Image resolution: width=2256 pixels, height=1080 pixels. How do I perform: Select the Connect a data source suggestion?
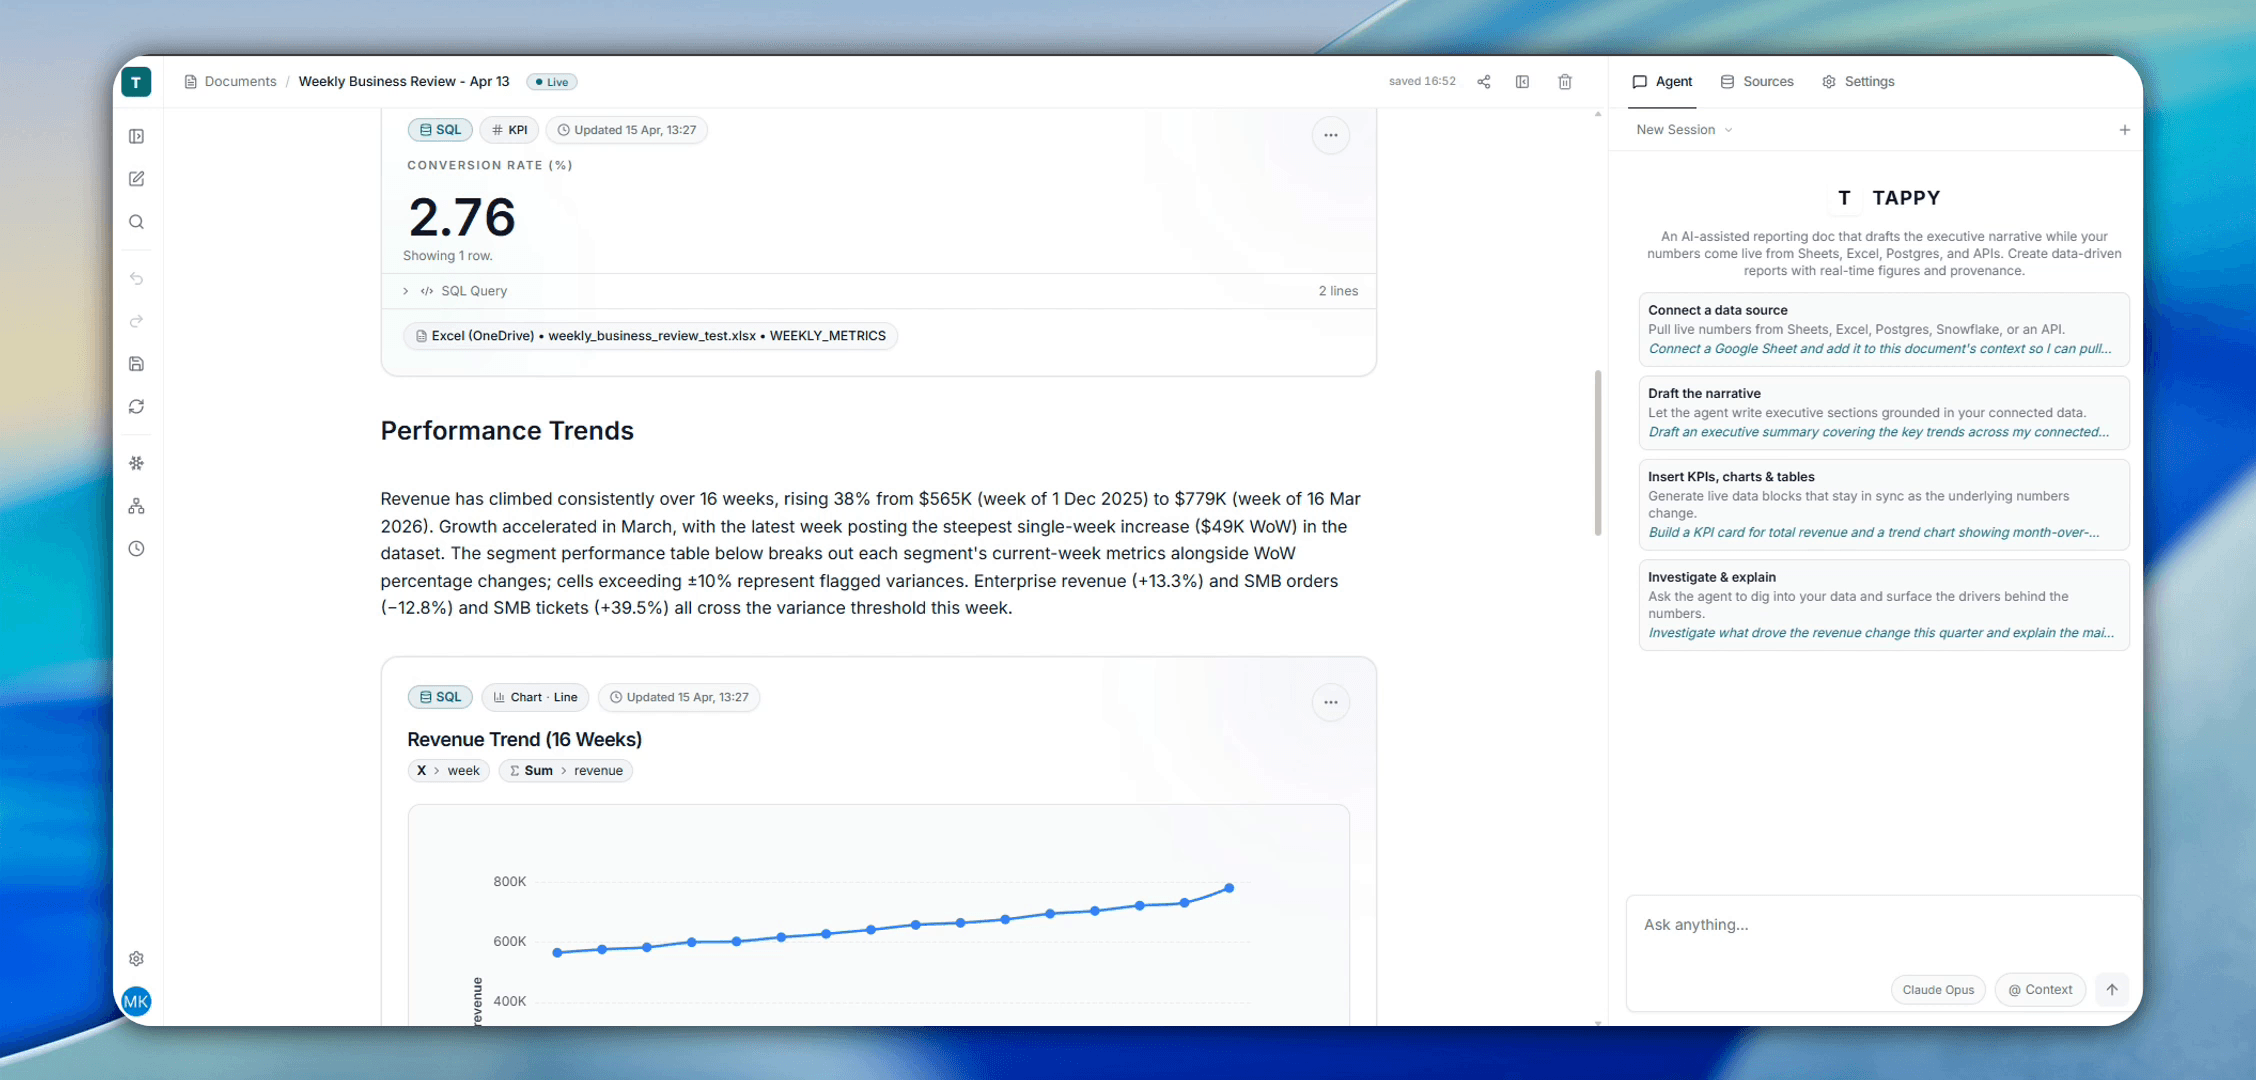point(1884,329)
